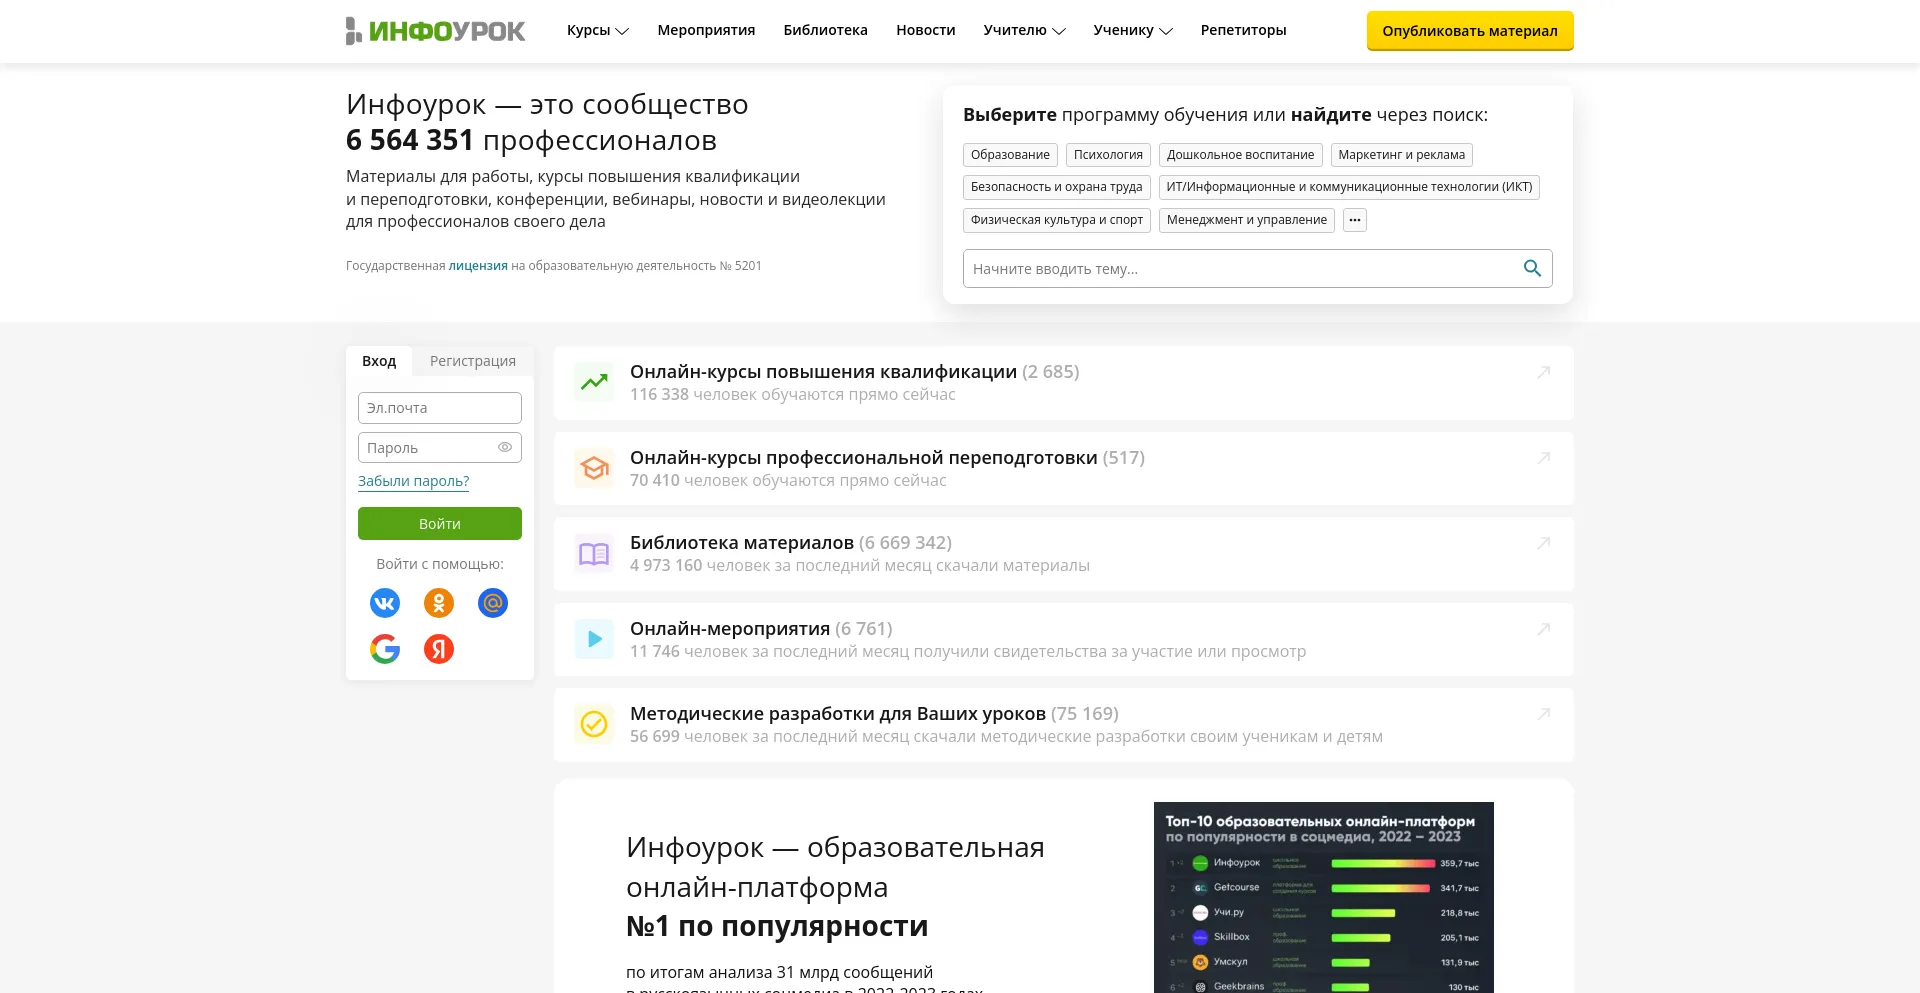1920x993 pixels.
Task: Click the Инфоурок logo
Action: (435, 31)
